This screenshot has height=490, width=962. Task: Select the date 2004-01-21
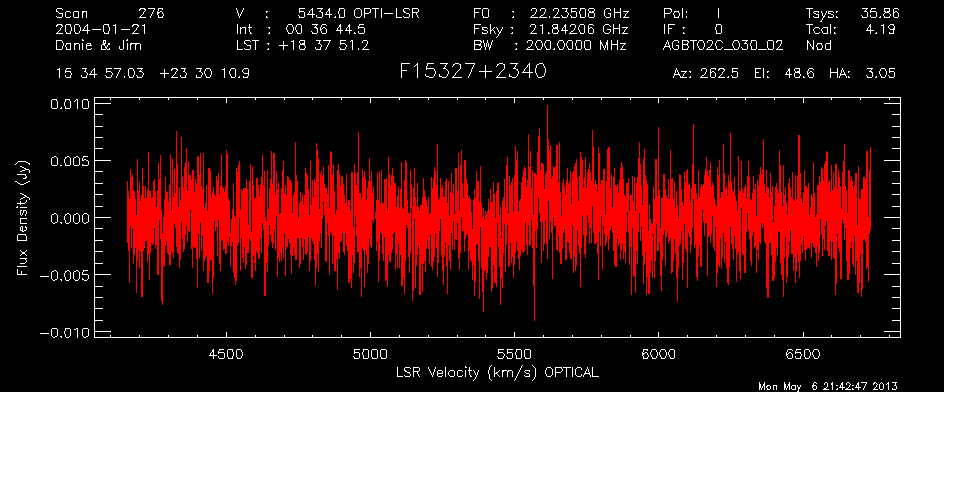[x=101, y=29]
